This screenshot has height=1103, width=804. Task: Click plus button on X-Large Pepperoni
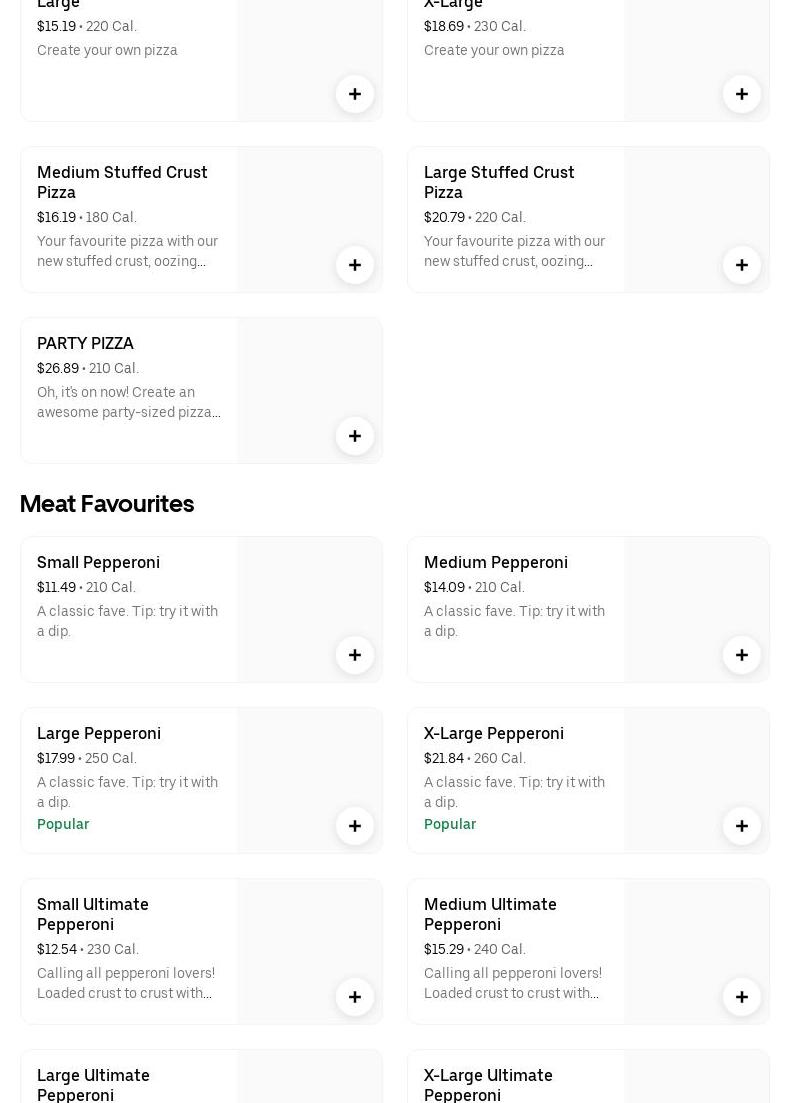(x=742, y=826)
